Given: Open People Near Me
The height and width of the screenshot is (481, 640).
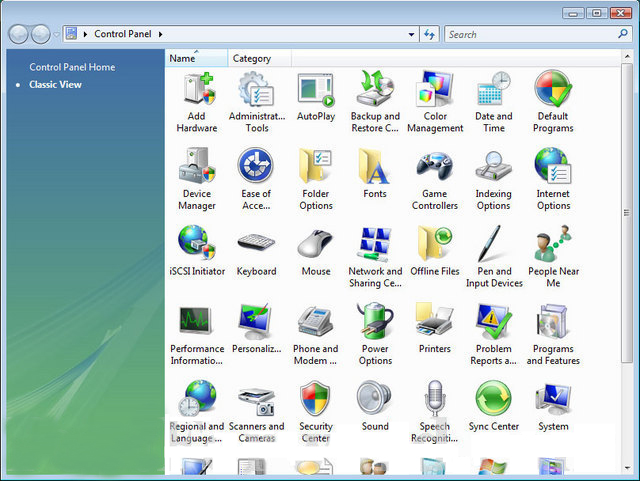Looking at the screenshot, I should coord(553,257).
